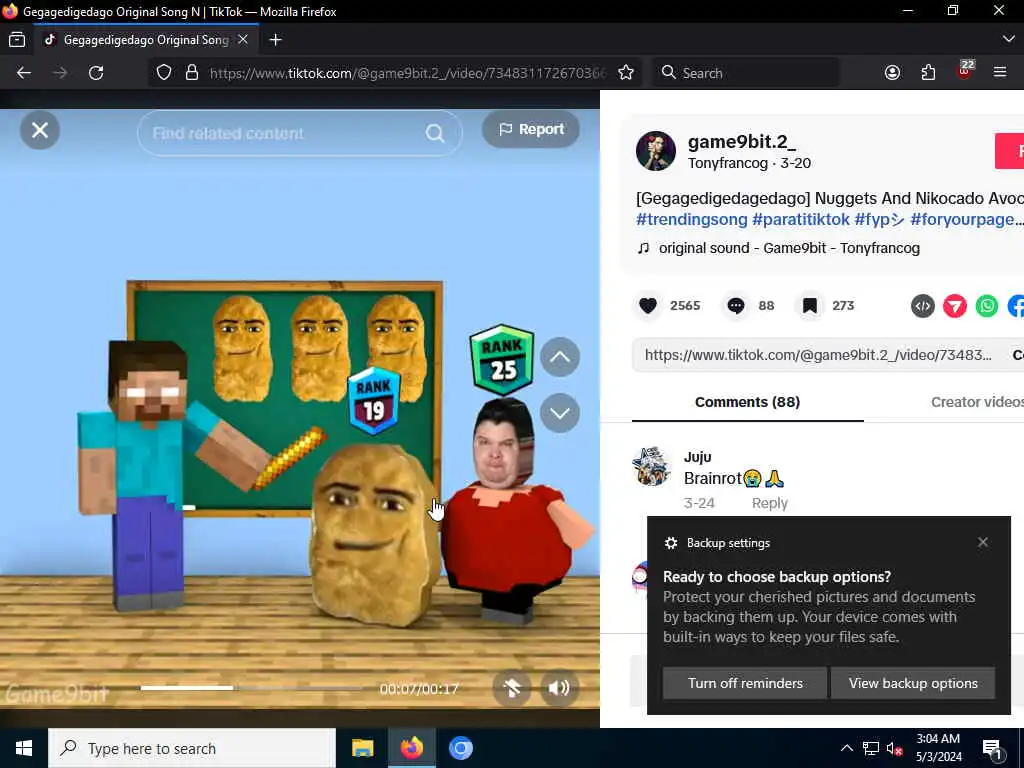Open uBlock extension icon with badge 22
Screen dimensions: 1024x768
[965, 71]
